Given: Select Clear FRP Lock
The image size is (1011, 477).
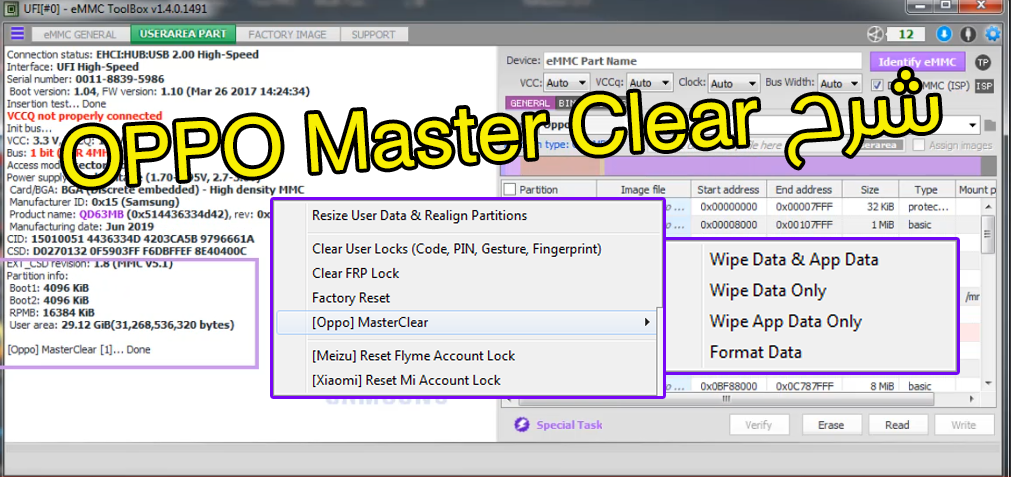Looking at the screenshot, I should [356, 273].
